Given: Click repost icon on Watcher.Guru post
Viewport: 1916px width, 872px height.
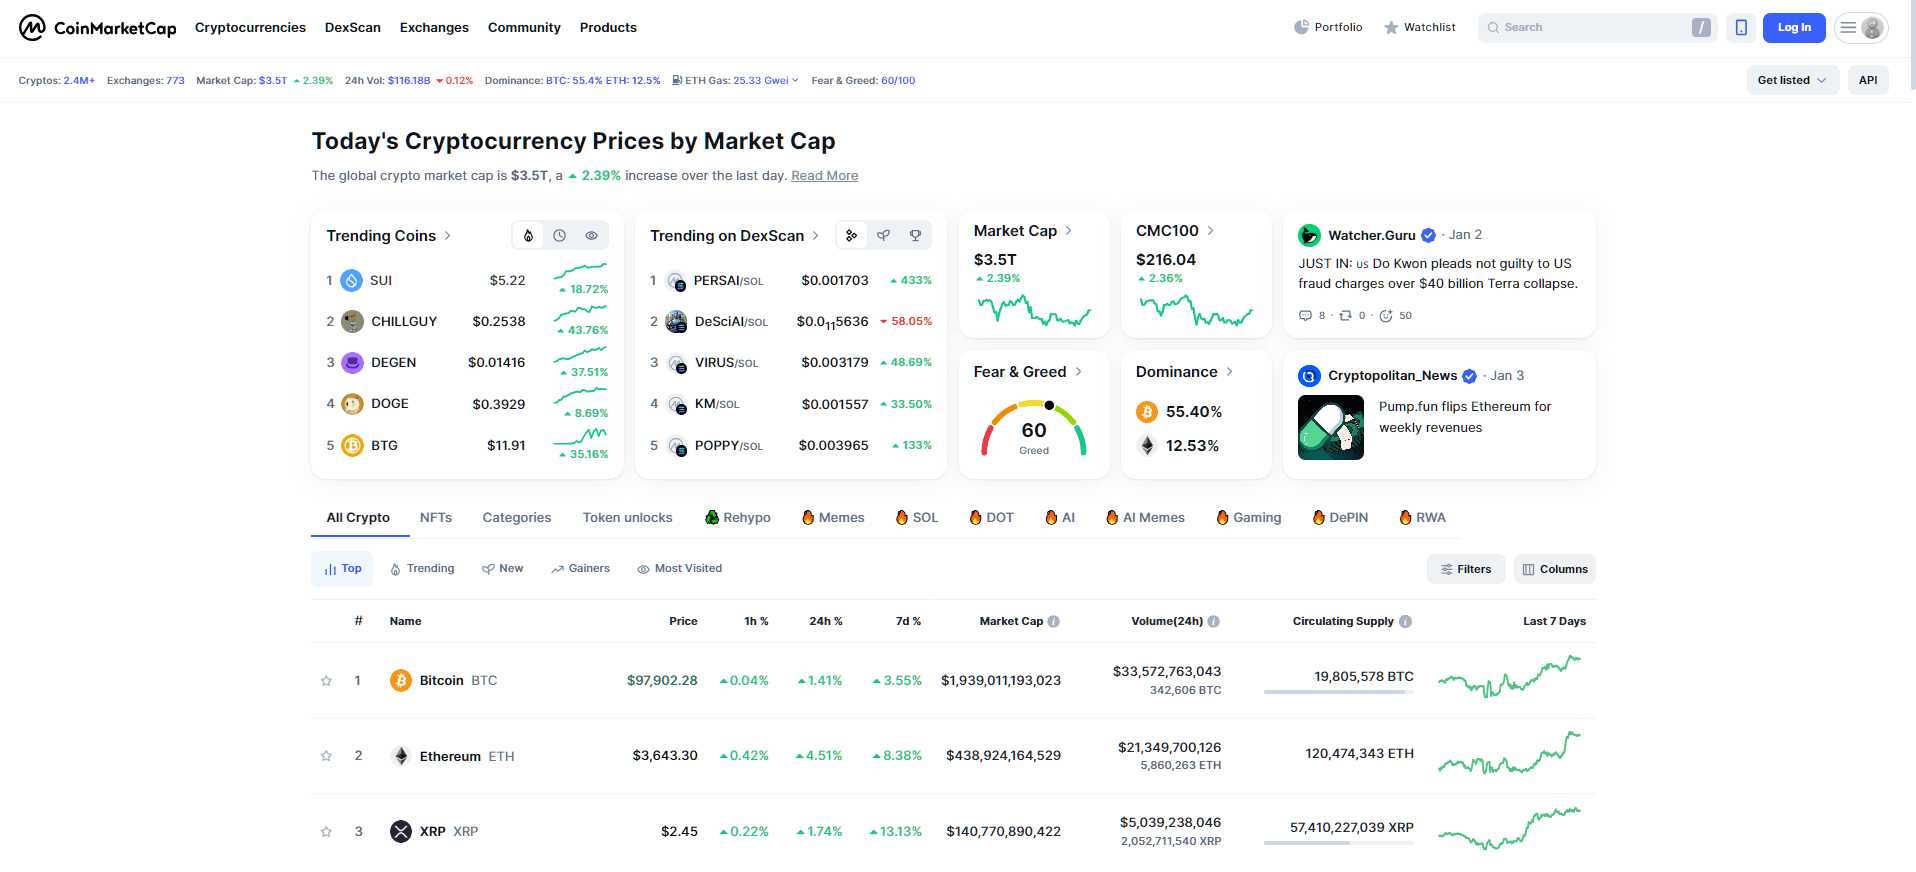Looking at the screenshot, I should click(x=1345, y=316).
